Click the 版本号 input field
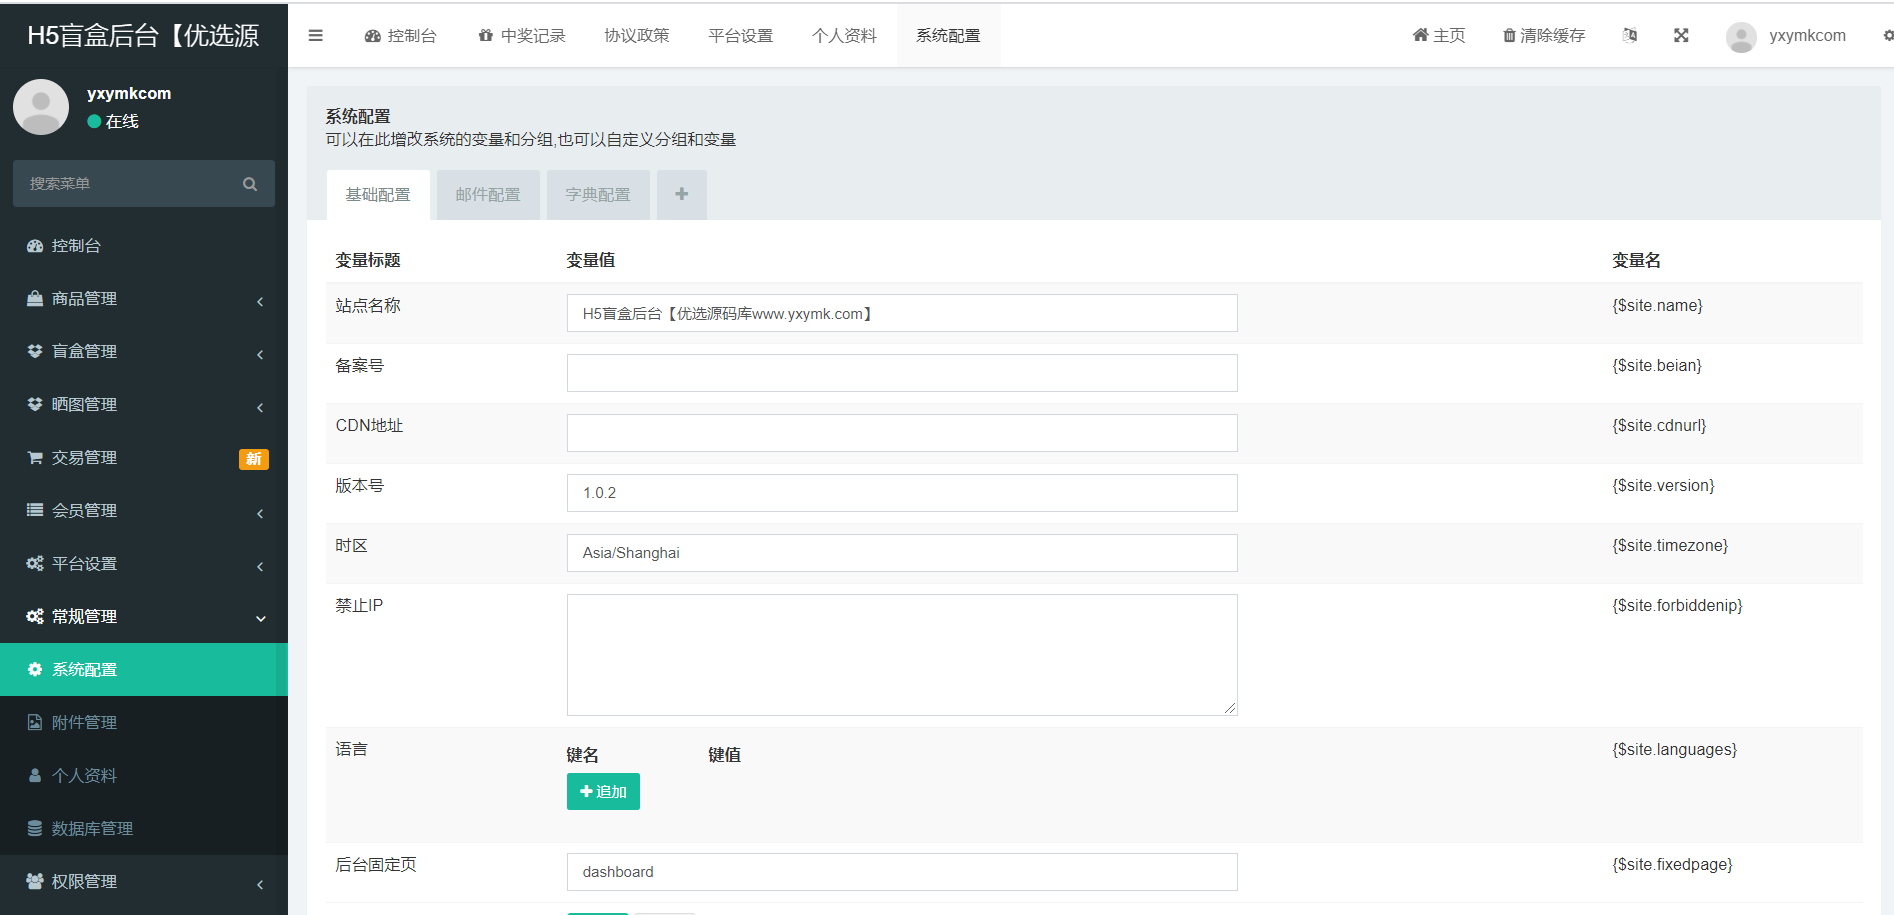Screen dimensions: 1894x915 pyautogui.click(x=902, y=493)
